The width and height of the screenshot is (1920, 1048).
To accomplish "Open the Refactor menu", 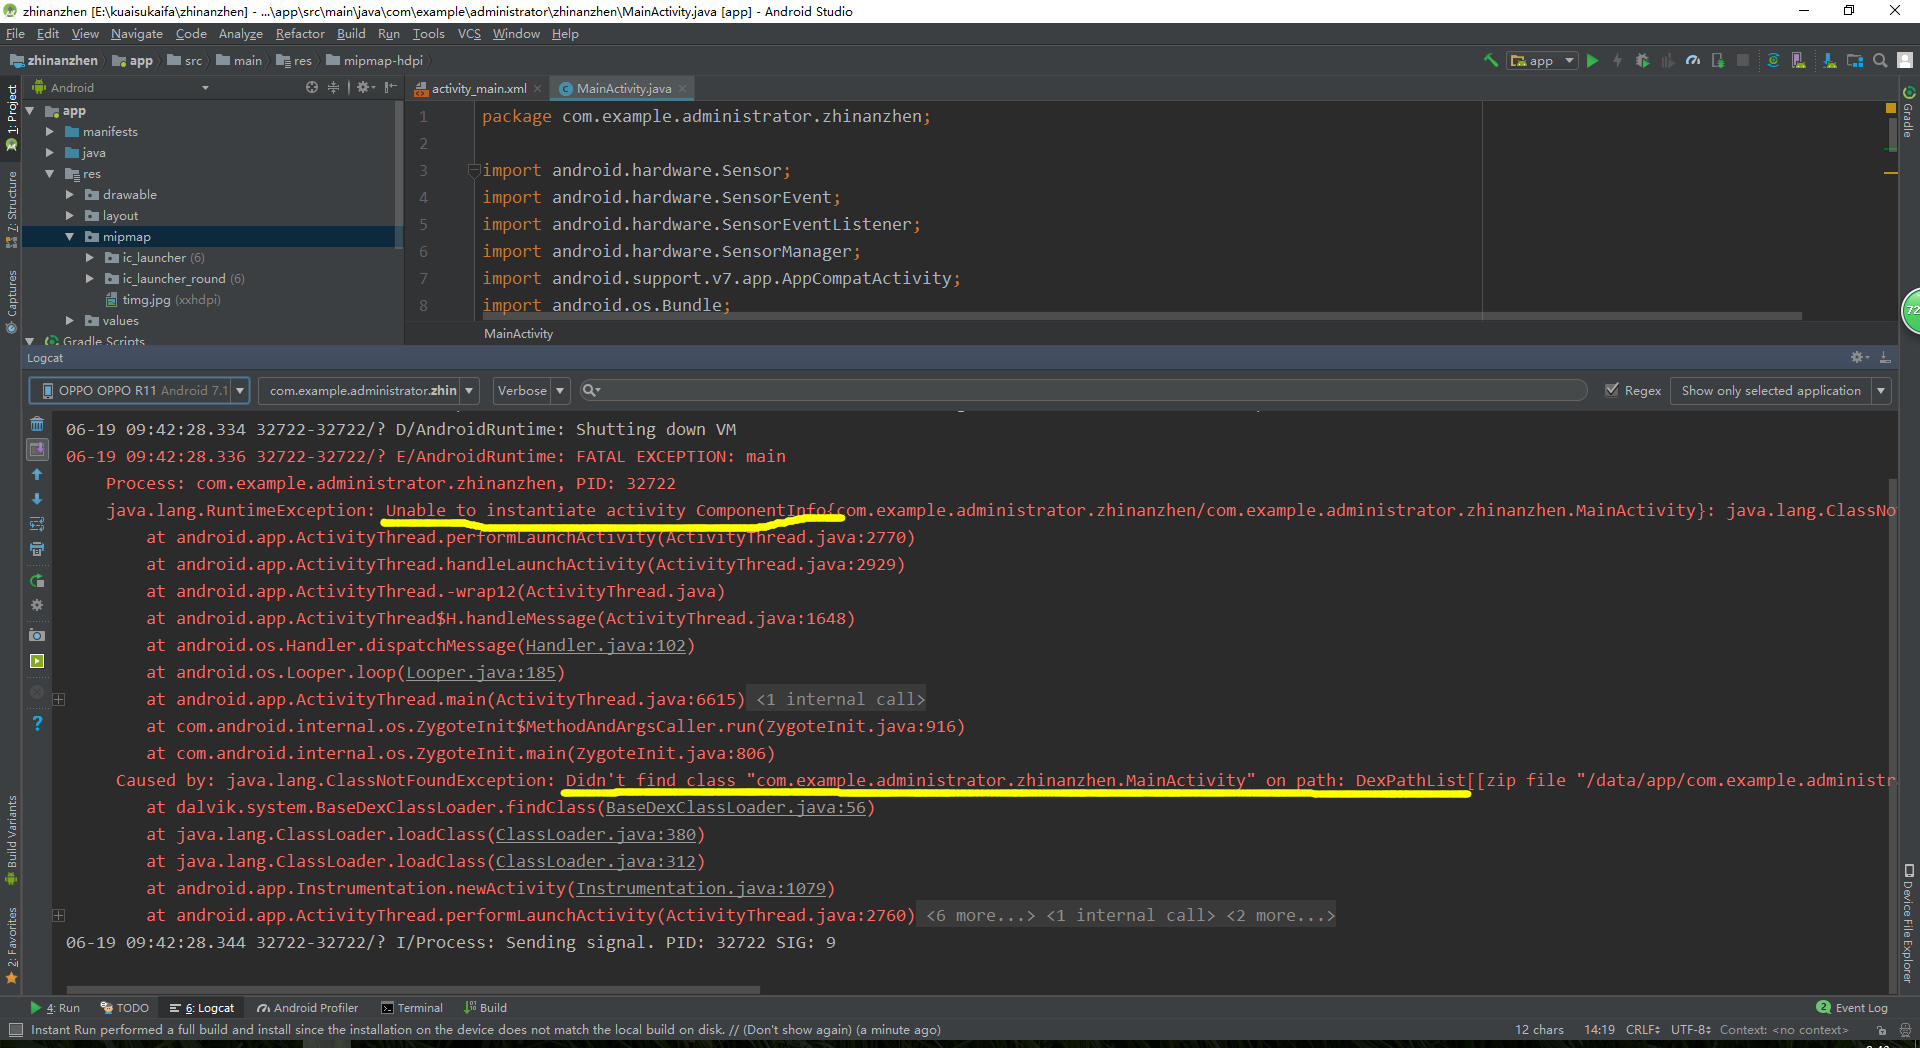I will (x=300, y=34).
